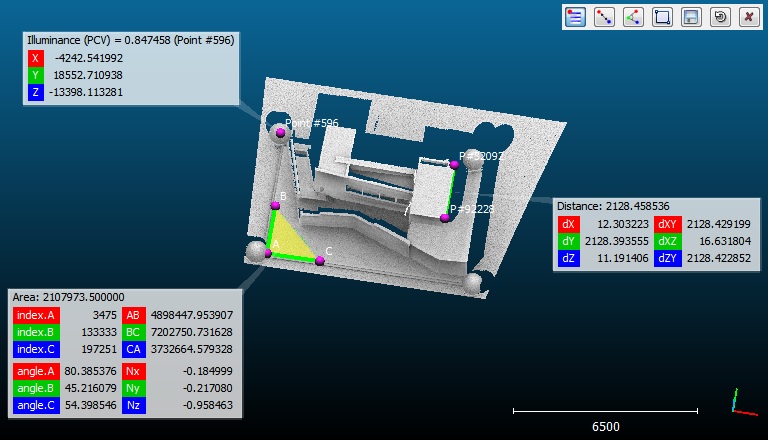This screenshot has height=440, width=768.
Task: Click the green index.B tag
Action: (36, 332)
